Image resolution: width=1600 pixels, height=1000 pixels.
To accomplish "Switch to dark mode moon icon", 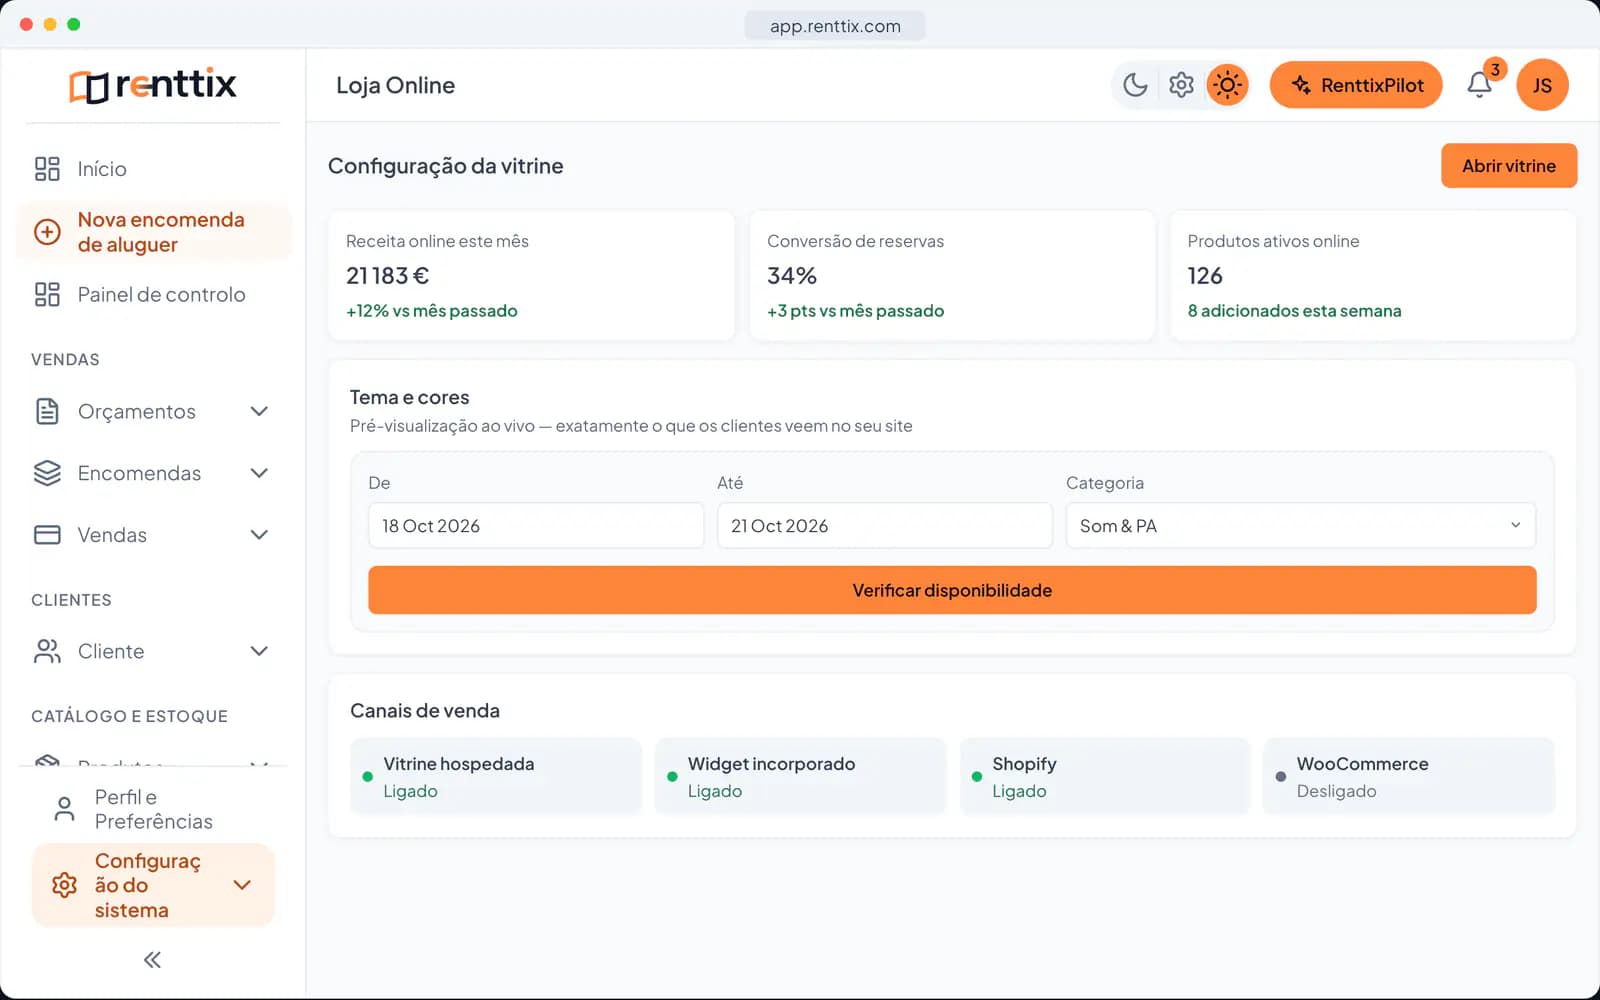I will click(1135, 85).
